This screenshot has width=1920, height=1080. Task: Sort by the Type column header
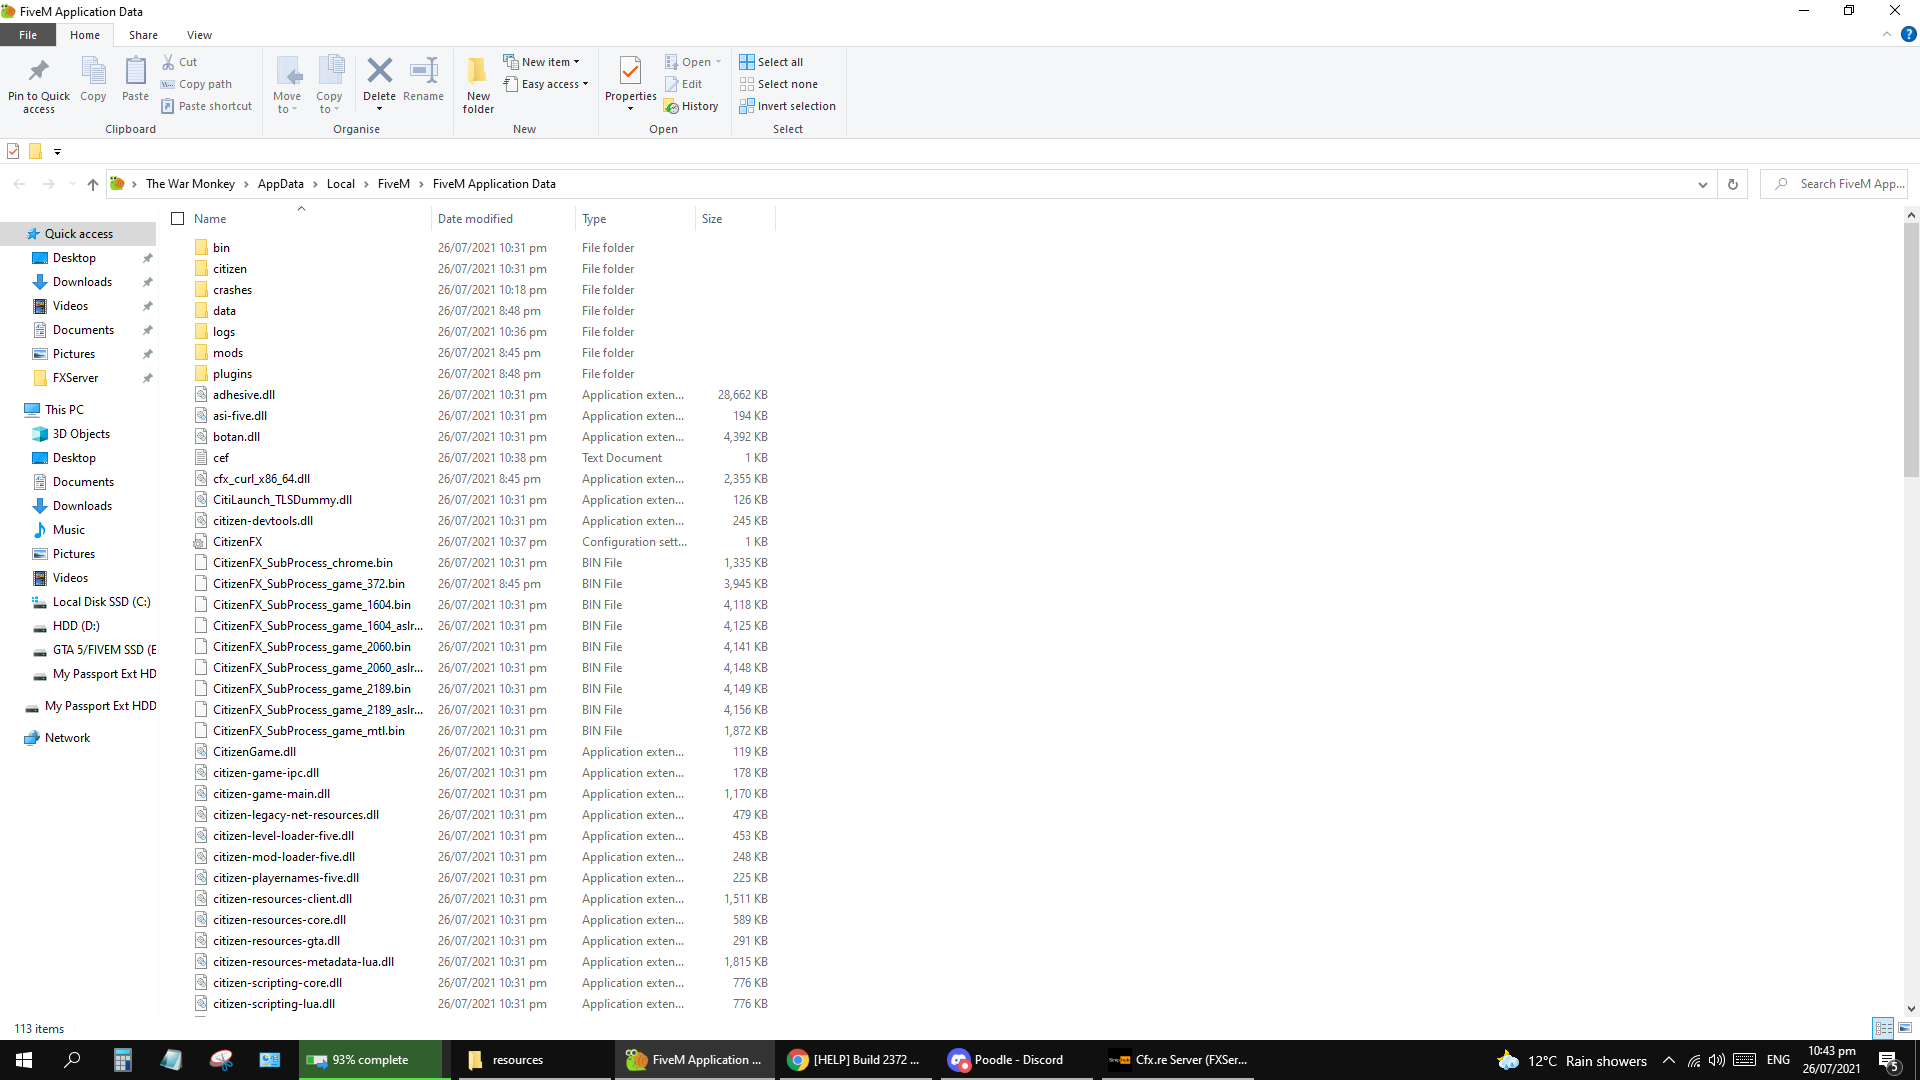click(x=636, y=218)
